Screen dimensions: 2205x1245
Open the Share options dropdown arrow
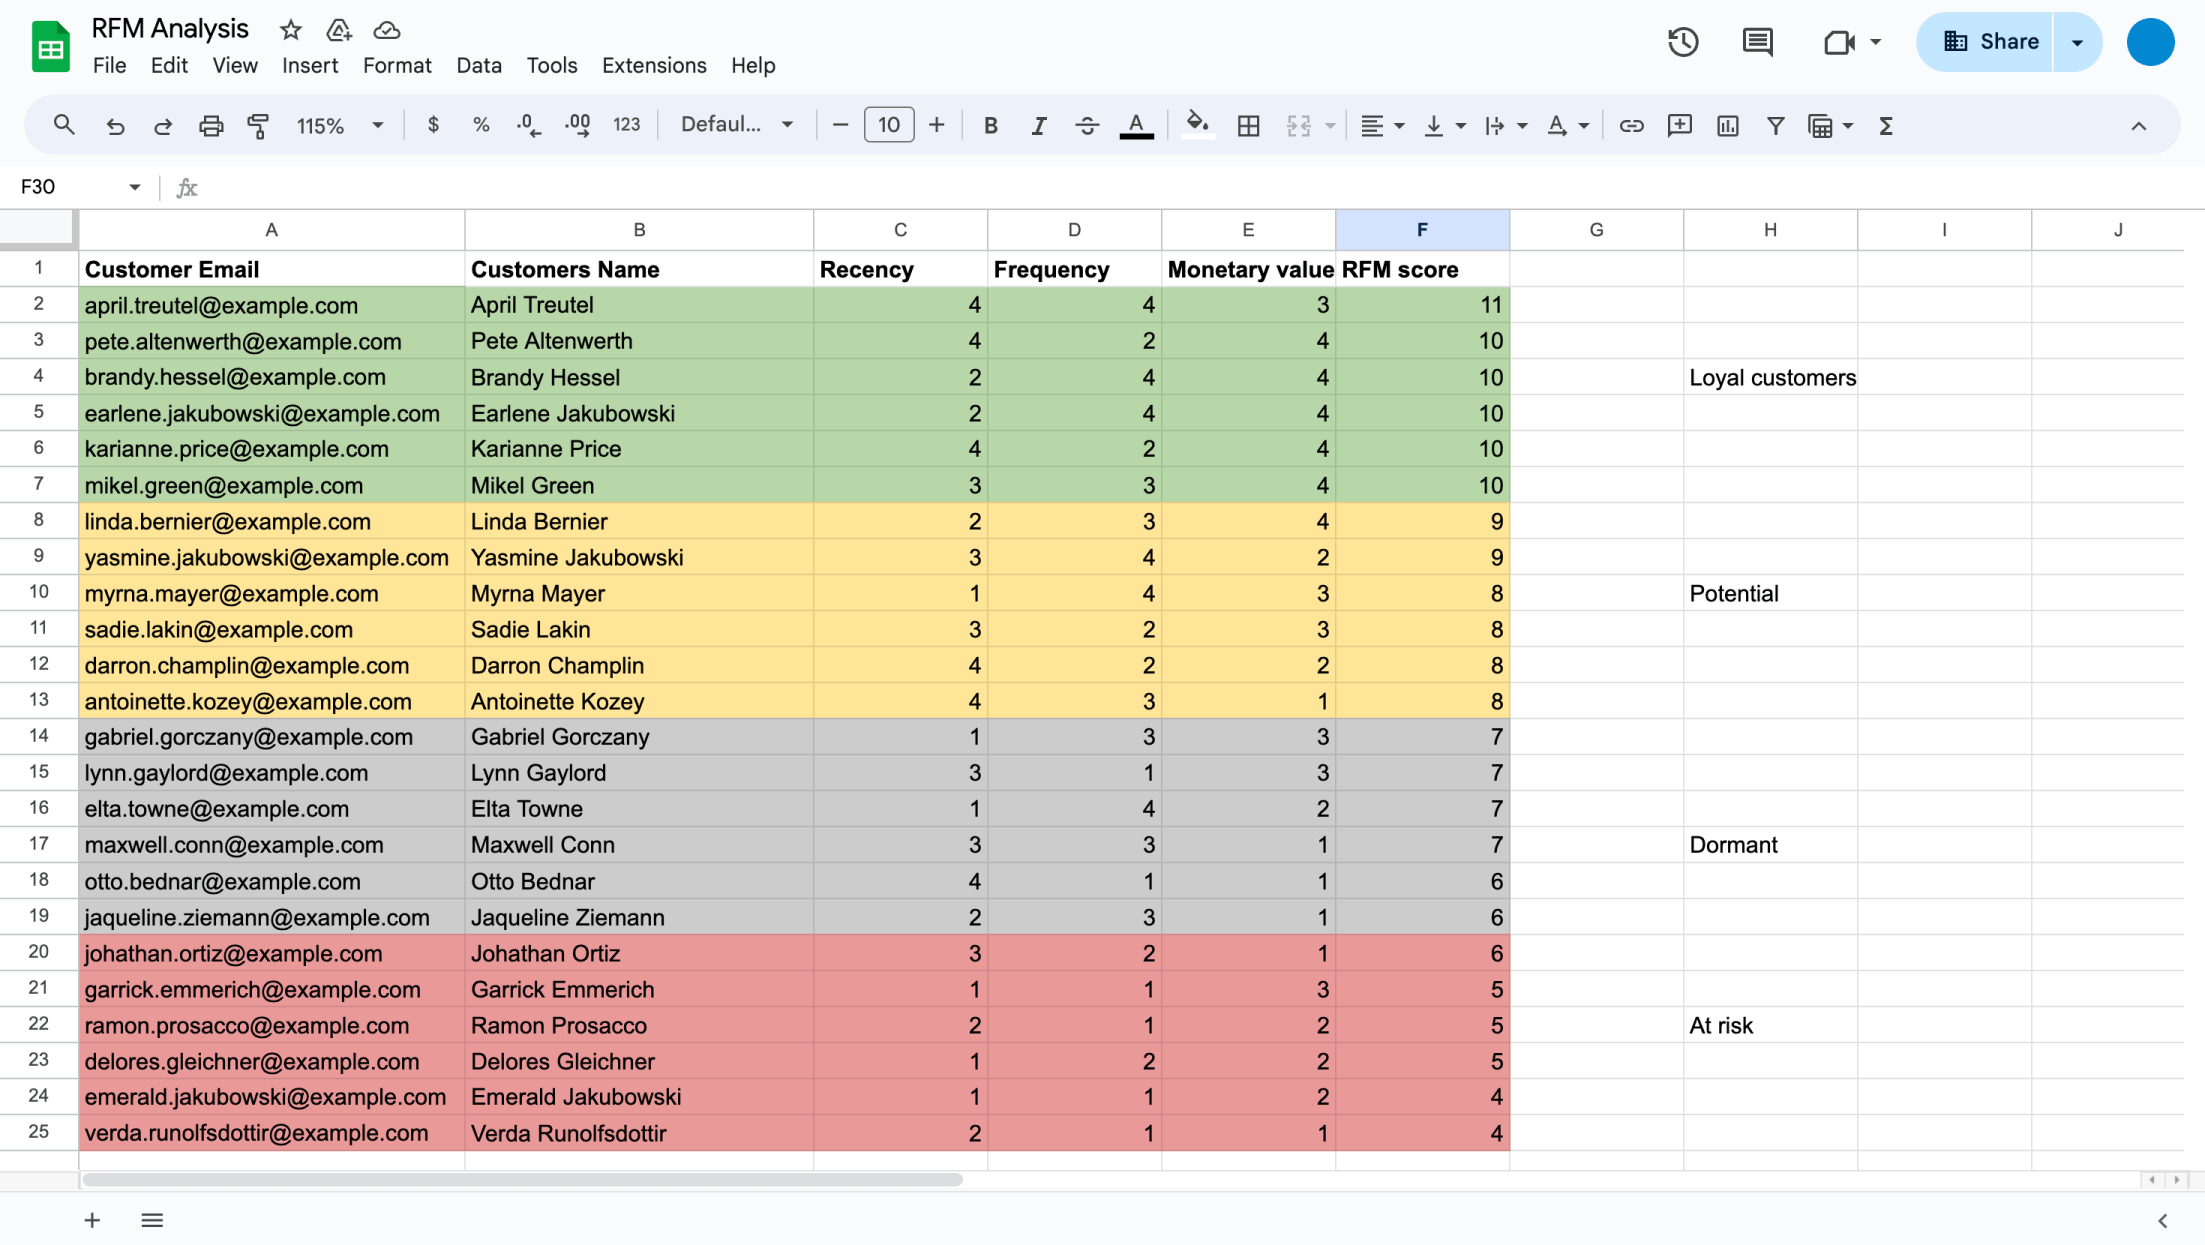2077,42
